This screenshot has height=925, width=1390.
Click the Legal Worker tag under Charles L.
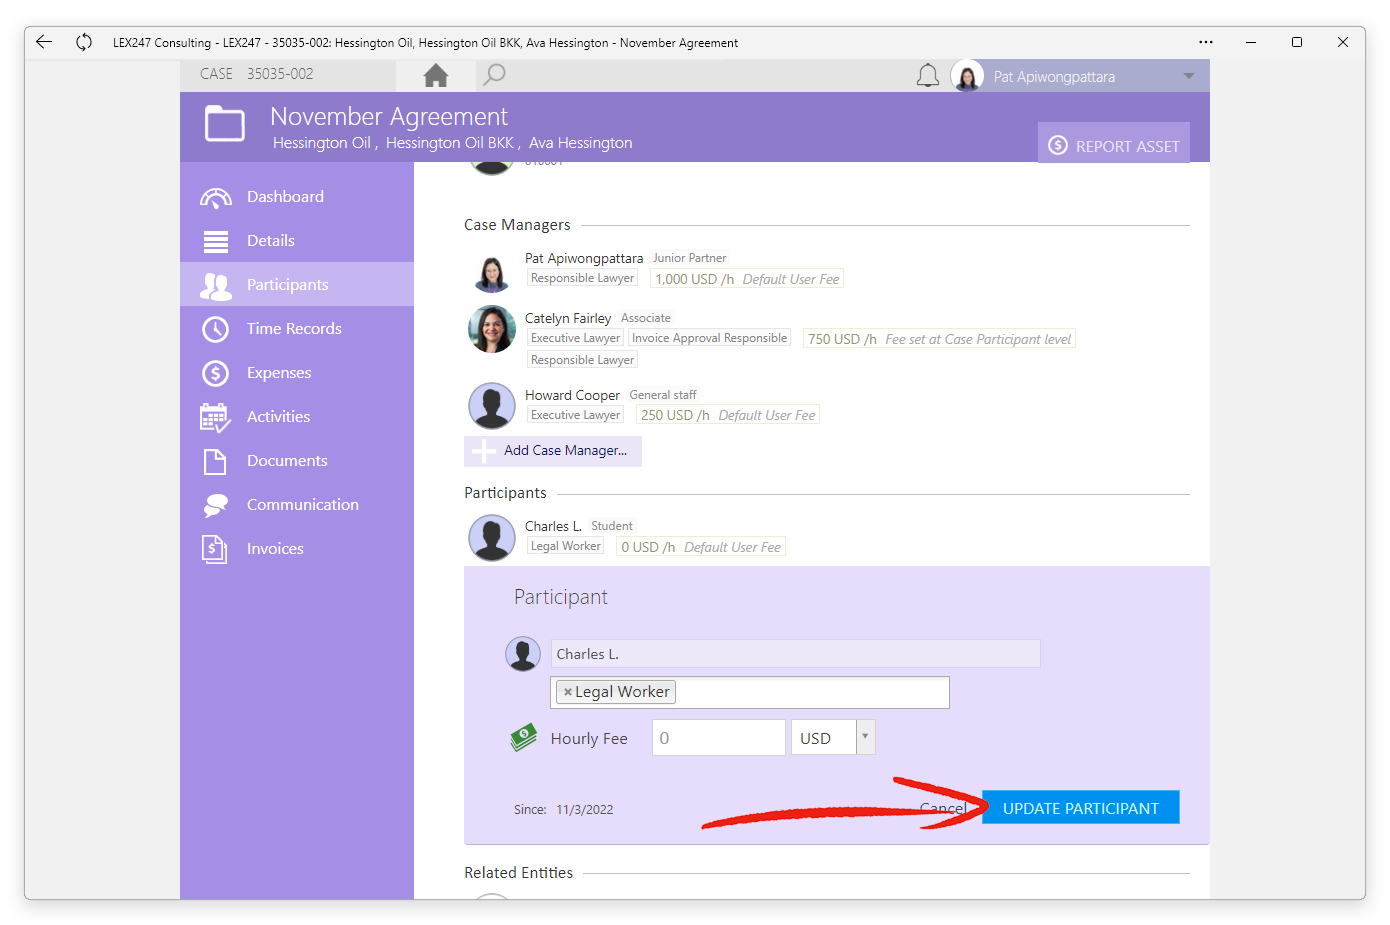pyautogui.click(x=565, y=546)
